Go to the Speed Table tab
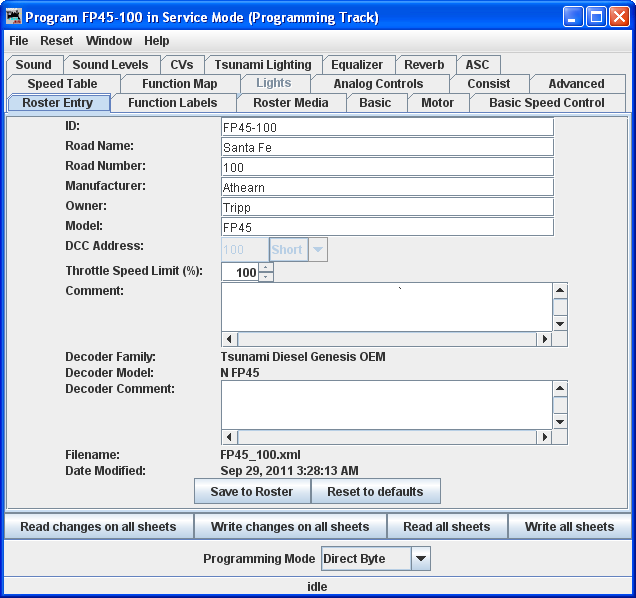The image size is (636, 598). pyautogui.click(x=62, y=84)
